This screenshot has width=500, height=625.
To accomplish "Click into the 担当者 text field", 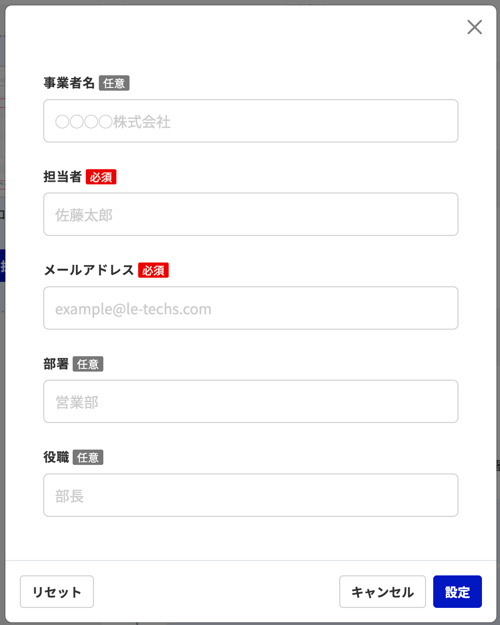I will (x=250, y=214).
